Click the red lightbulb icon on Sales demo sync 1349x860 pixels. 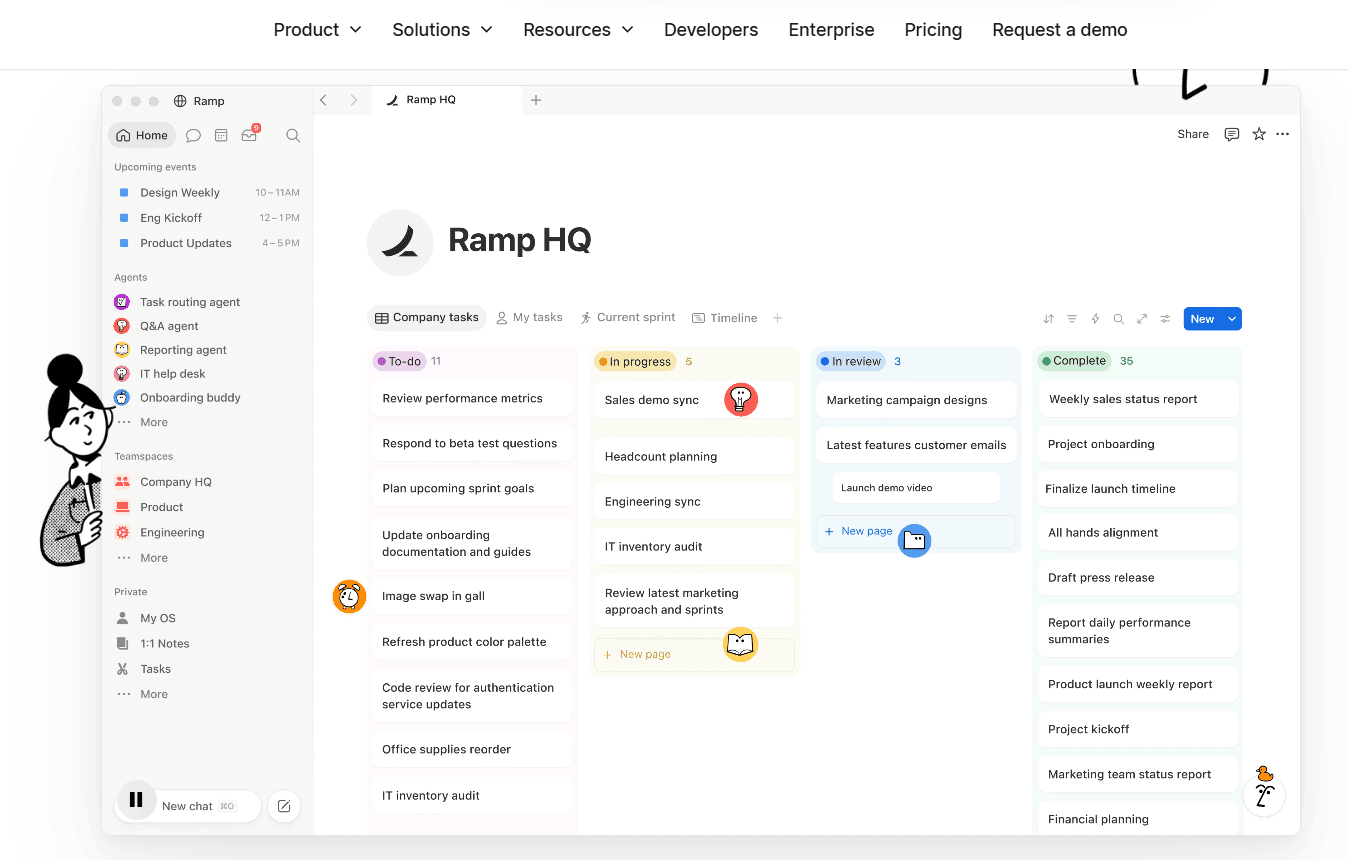click(741, 400)
